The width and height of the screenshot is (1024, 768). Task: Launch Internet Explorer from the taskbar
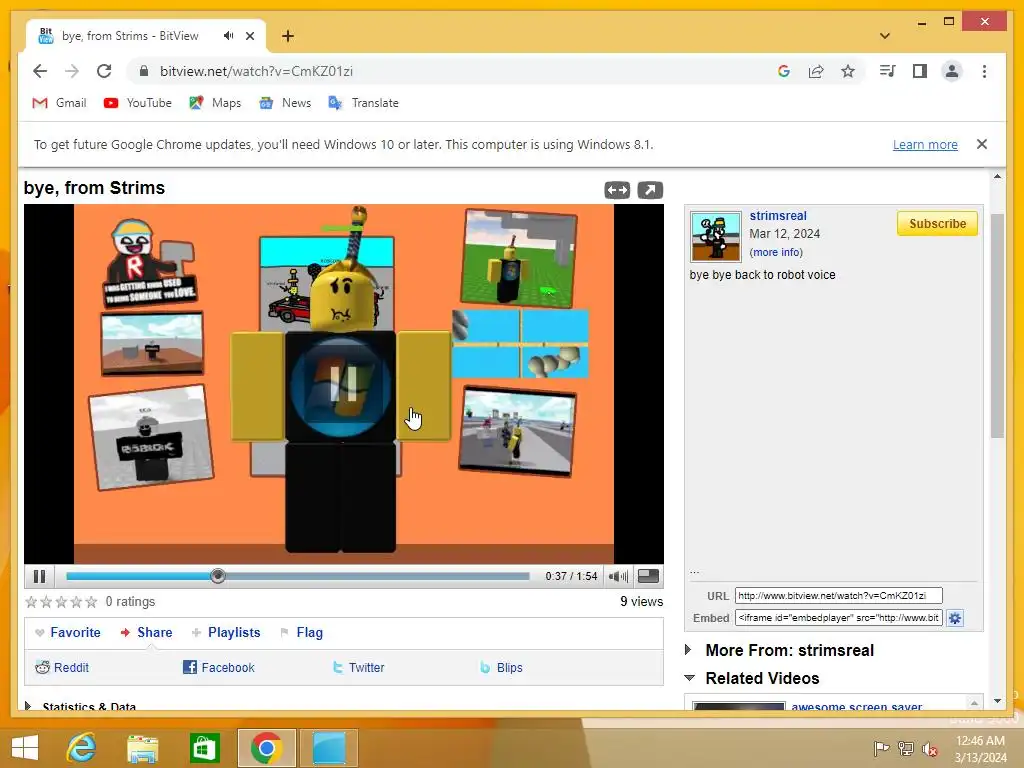[82, 748]
